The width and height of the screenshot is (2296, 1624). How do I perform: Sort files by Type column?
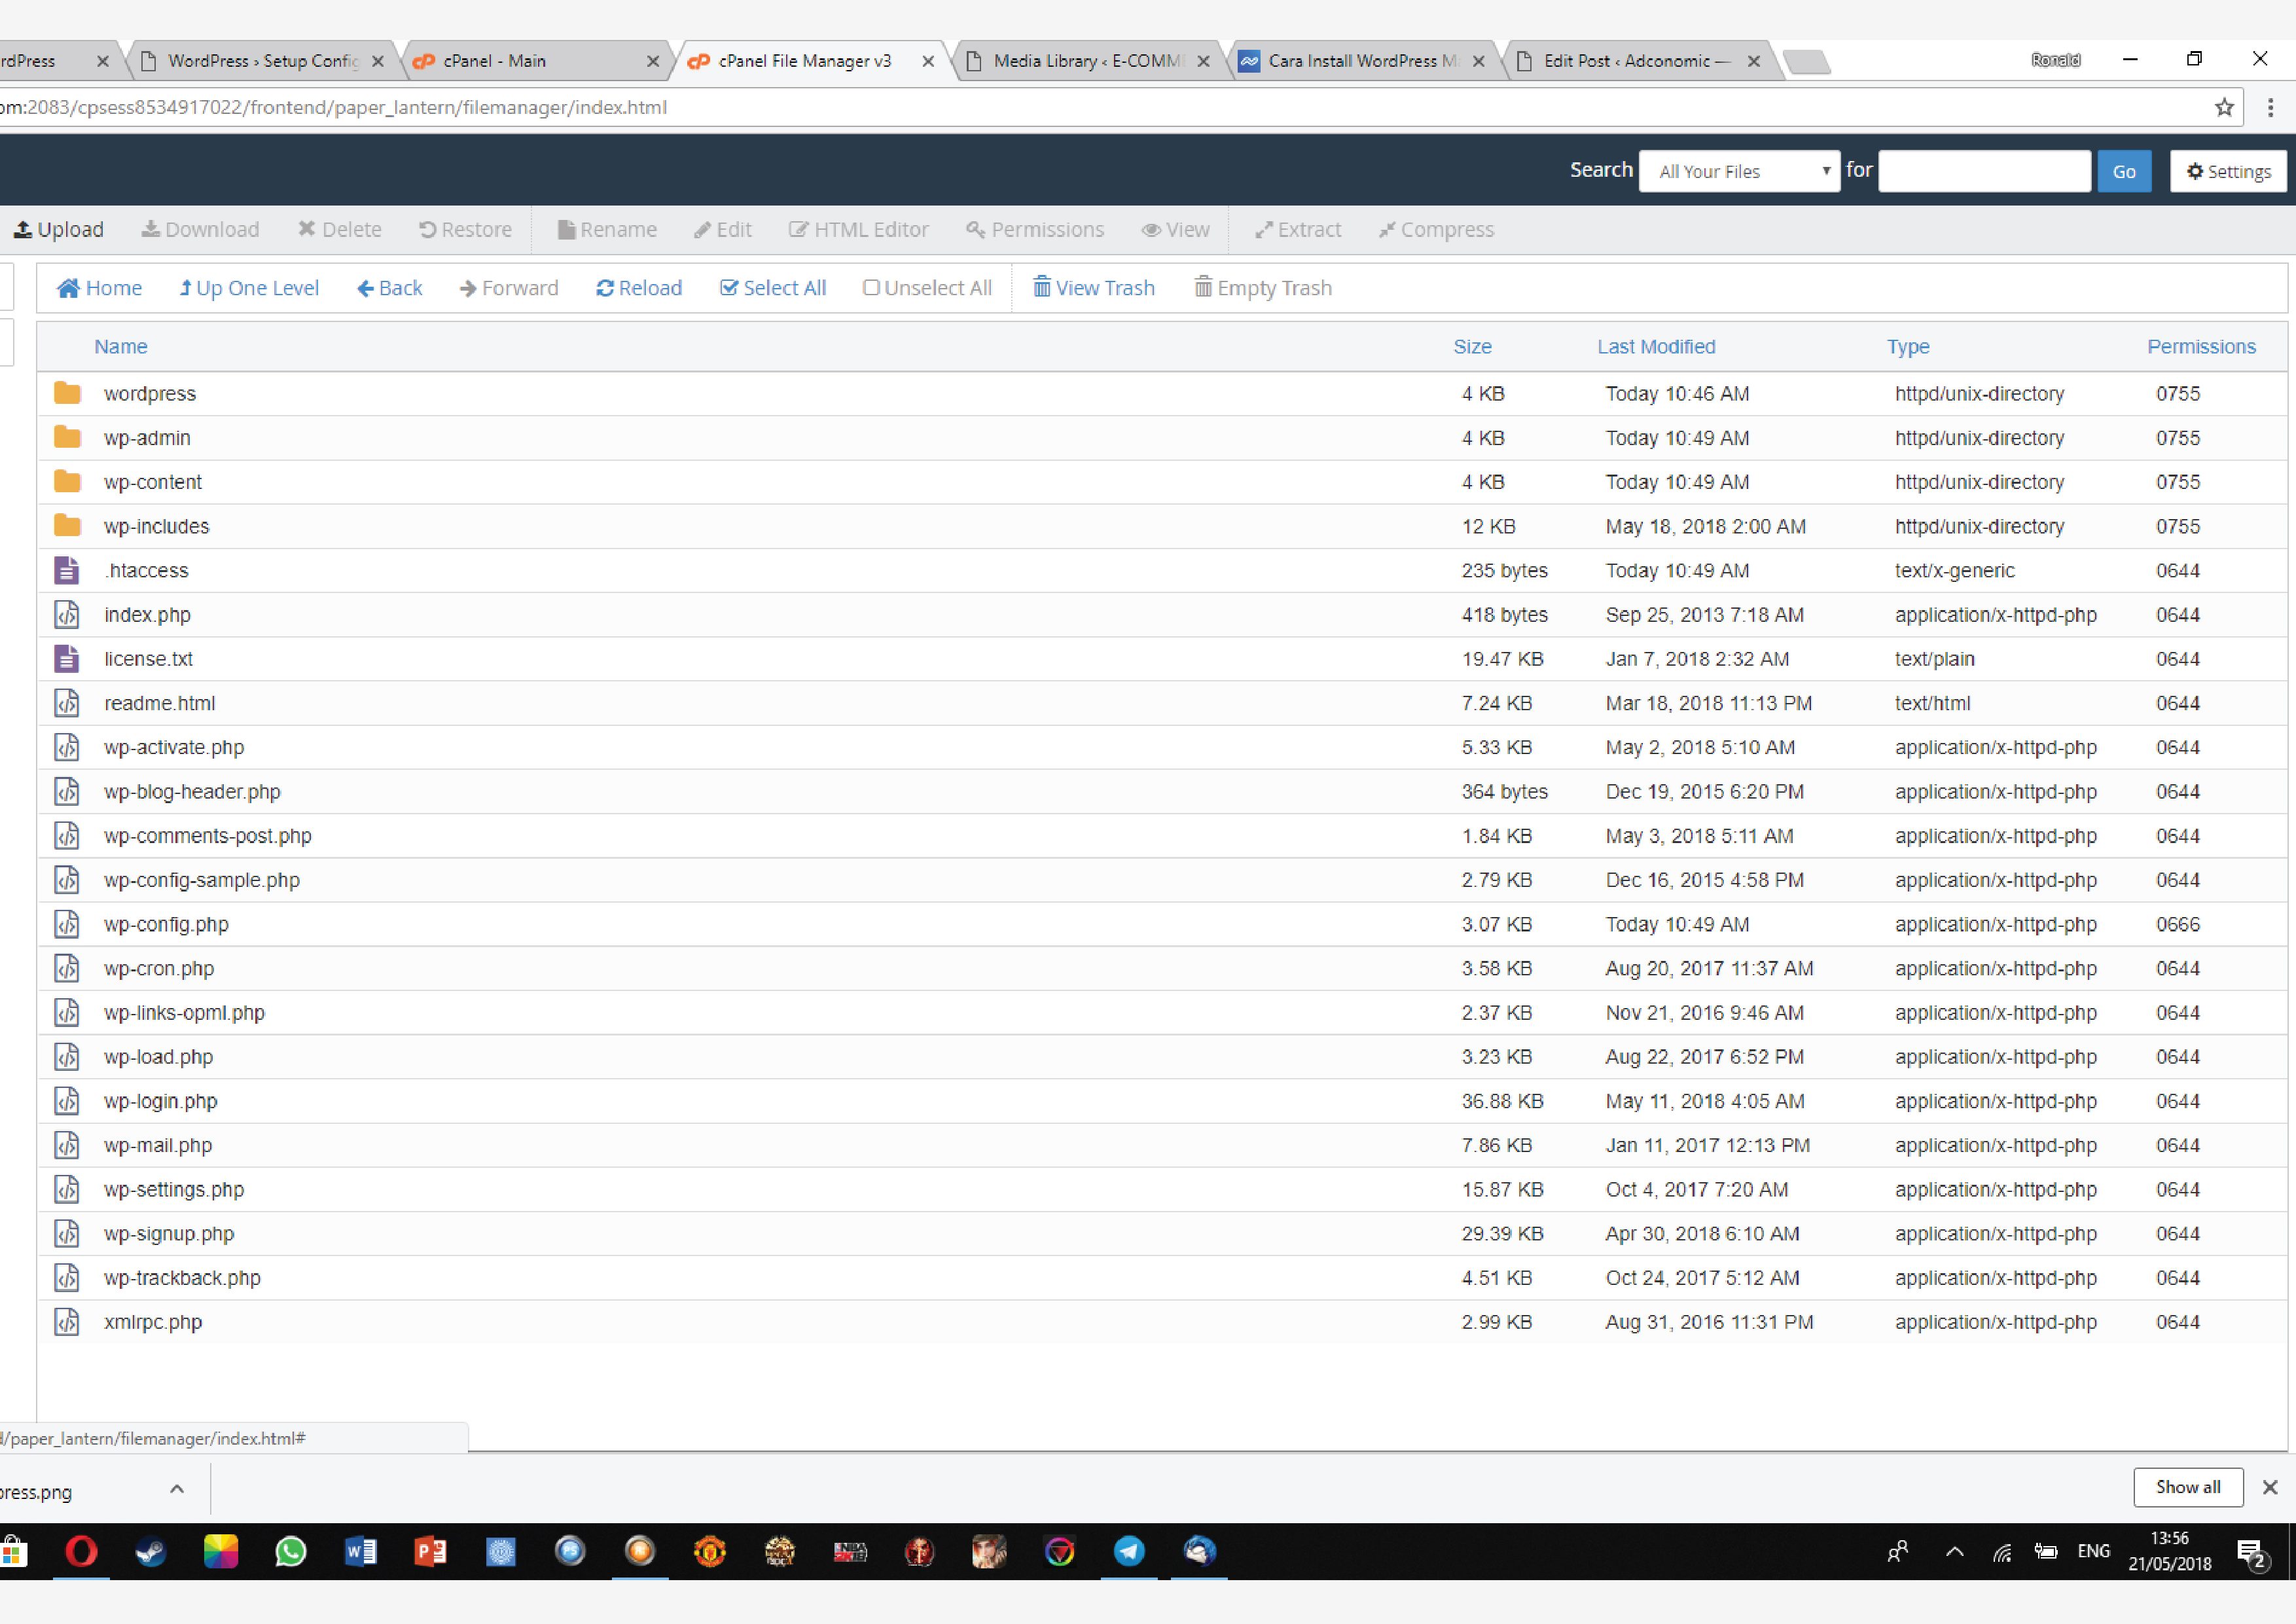(x=1908, y=347)
